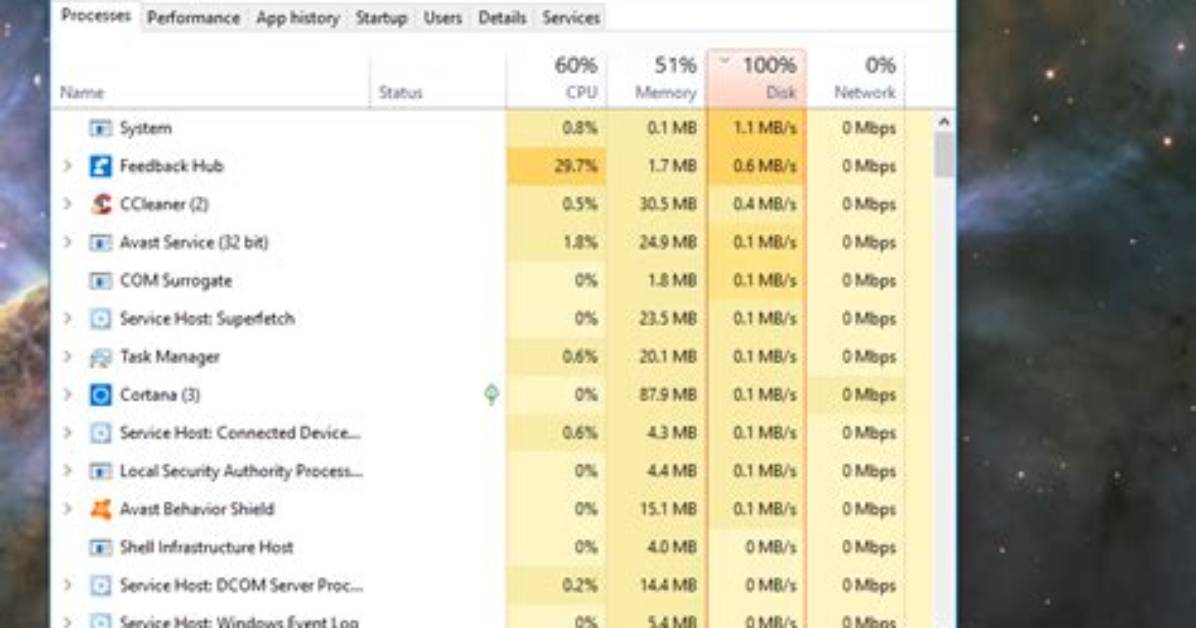Click the Task Manager process icon
Screen dimensions: 1196x628
(x=100, y=357)
